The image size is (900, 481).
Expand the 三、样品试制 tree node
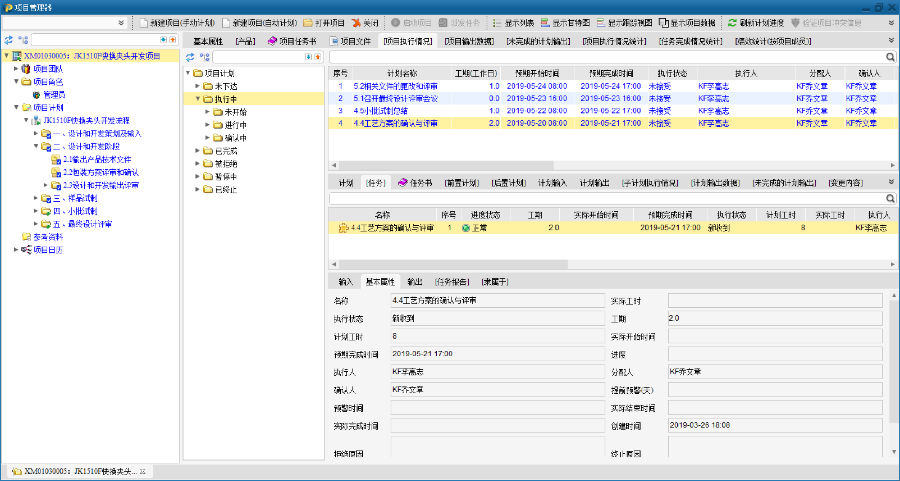[x=35, y=198]
